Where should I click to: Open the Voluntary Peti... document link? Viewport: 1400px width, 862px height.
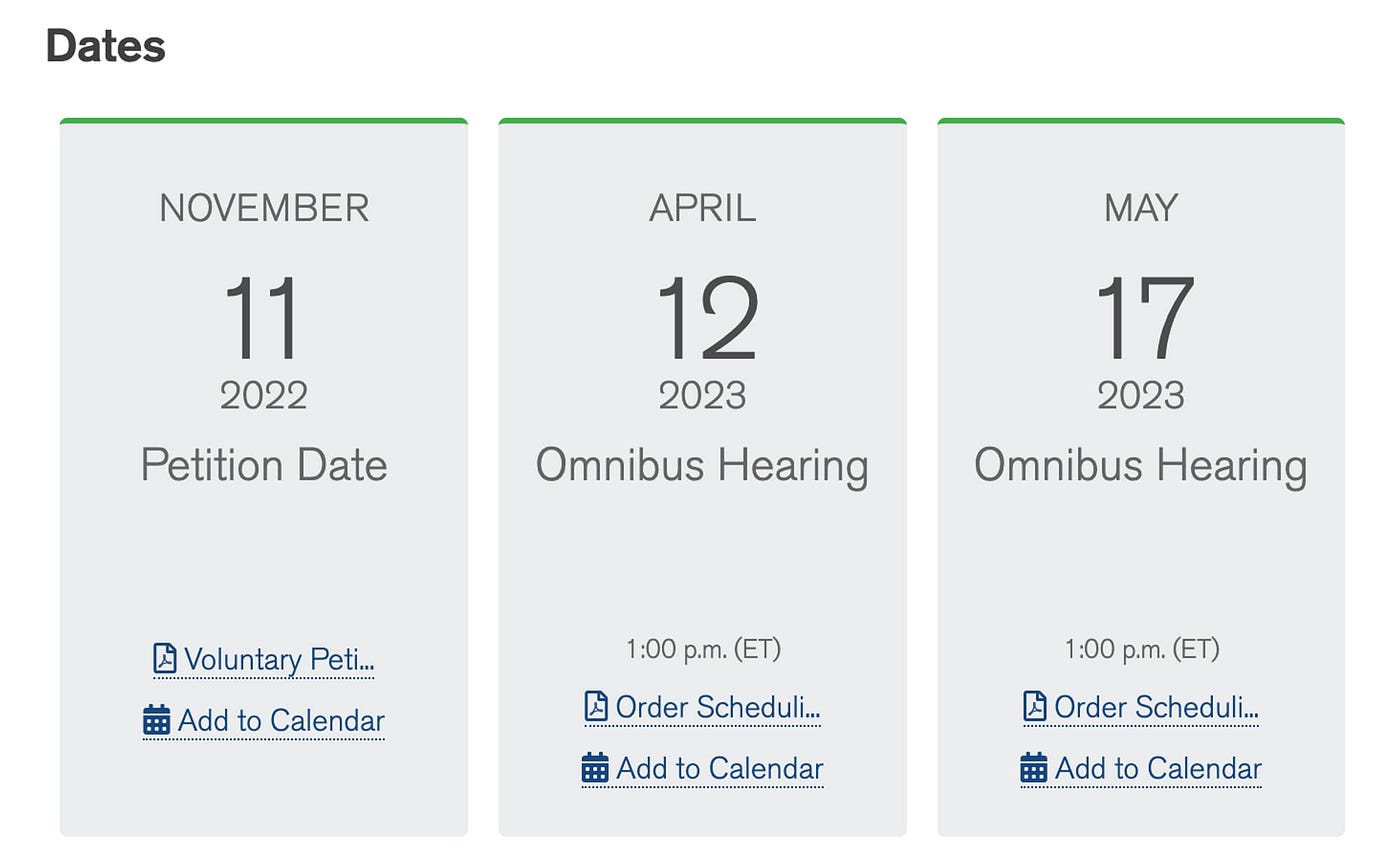point(279,660)
